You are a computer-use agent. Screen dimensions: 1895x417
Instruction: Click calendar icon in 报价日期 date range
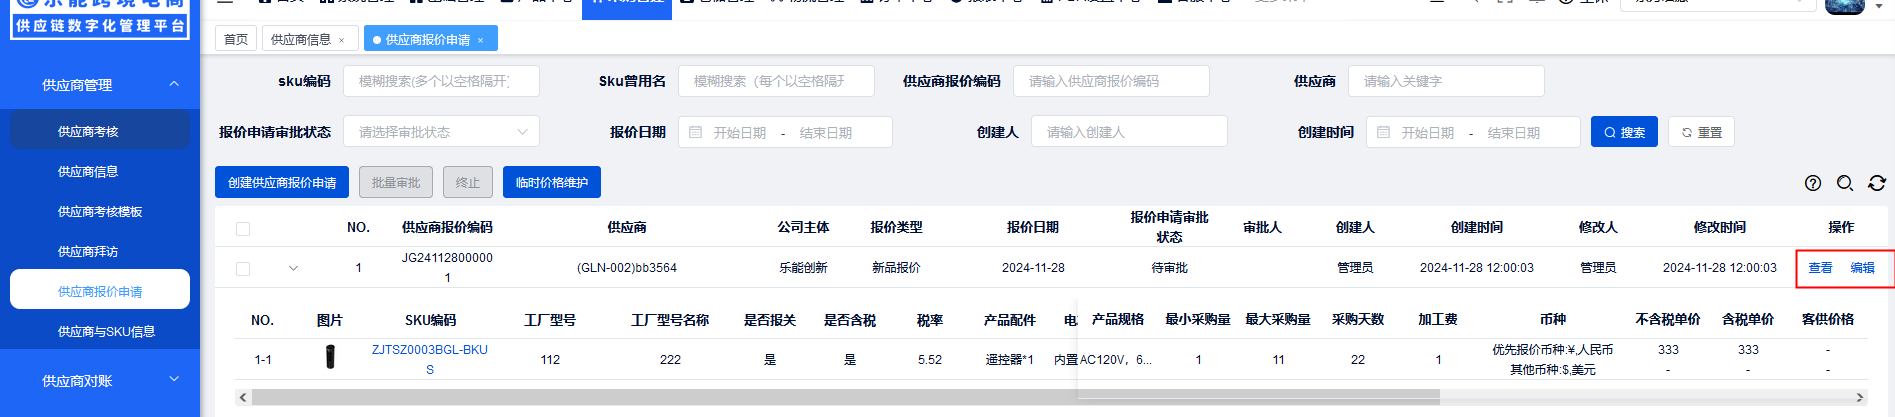tap(696, 132)
